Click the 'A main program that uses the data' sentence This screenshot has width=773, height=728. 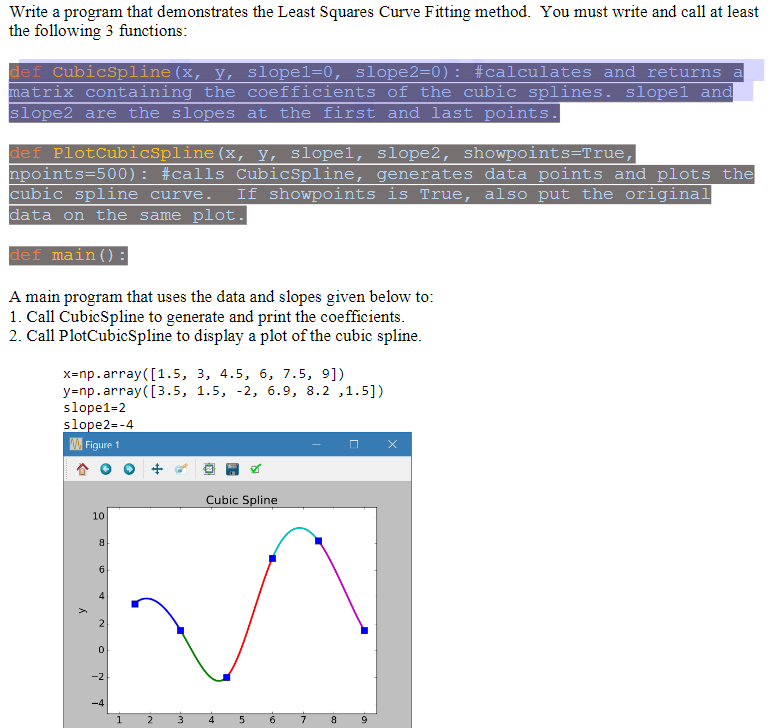point(221,297)
